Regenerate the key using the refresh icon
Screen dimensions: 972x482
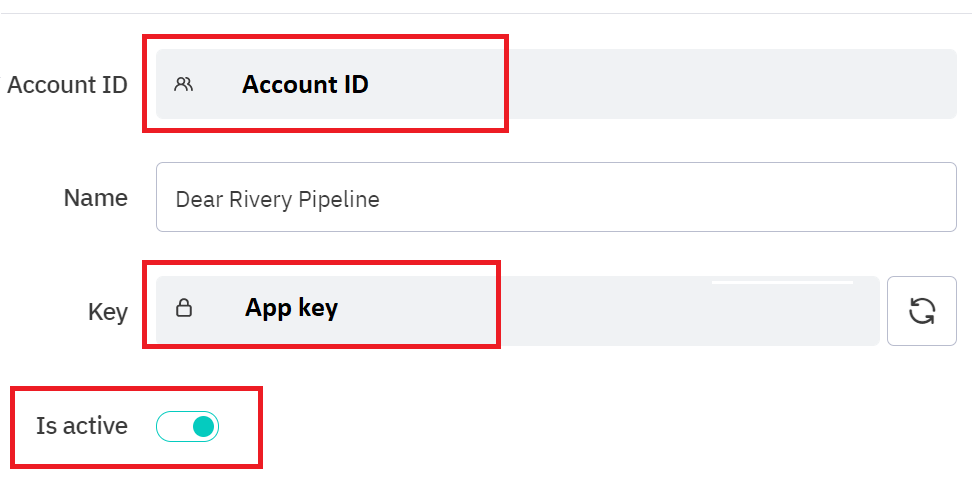click(x=921, y=311)
